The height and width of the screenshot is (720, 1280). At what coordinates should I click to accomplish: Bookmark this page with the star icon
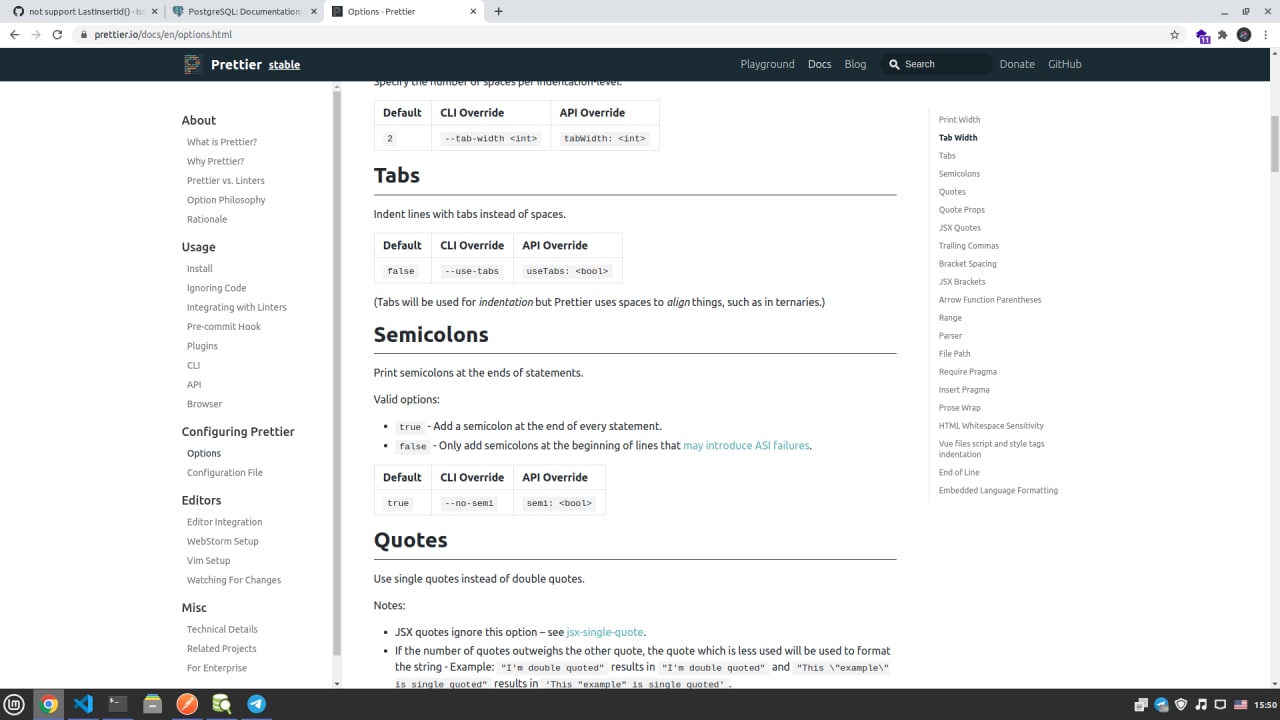pos(1174,34)
